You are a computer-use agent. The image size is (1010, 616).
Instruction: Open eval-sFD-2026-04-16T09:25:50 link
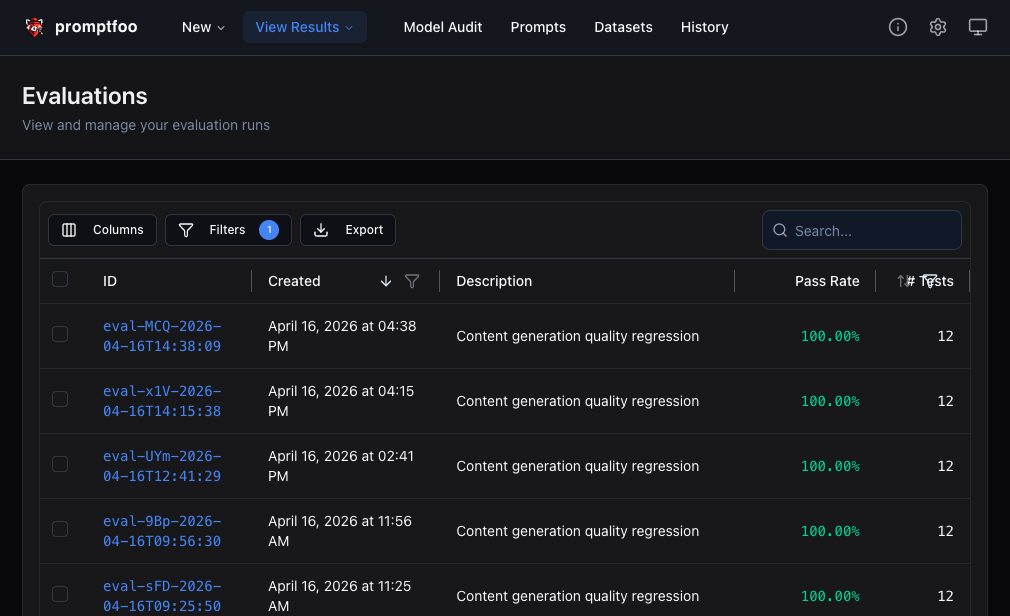point(162,597)
